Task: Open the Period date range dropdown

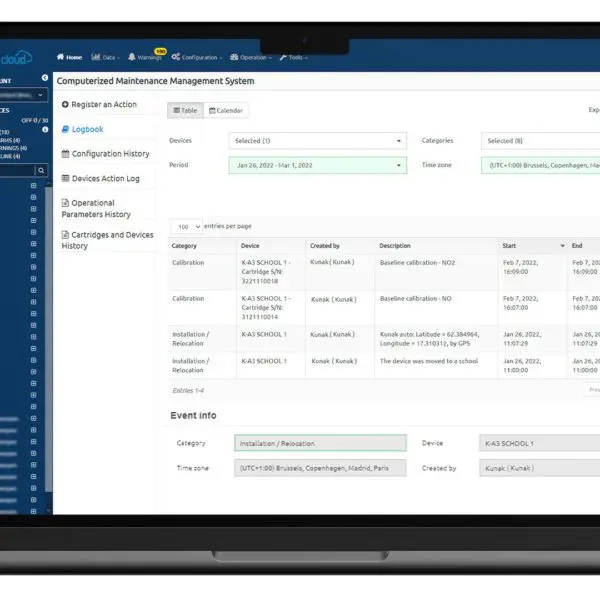Action: point(318,165)
